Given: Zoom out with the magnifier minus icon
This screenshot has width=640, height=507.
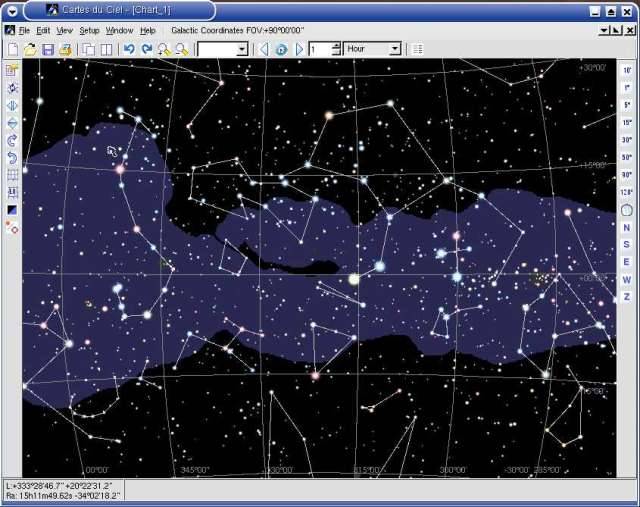Looking at the screenshot, I should (x=182, y=50).
